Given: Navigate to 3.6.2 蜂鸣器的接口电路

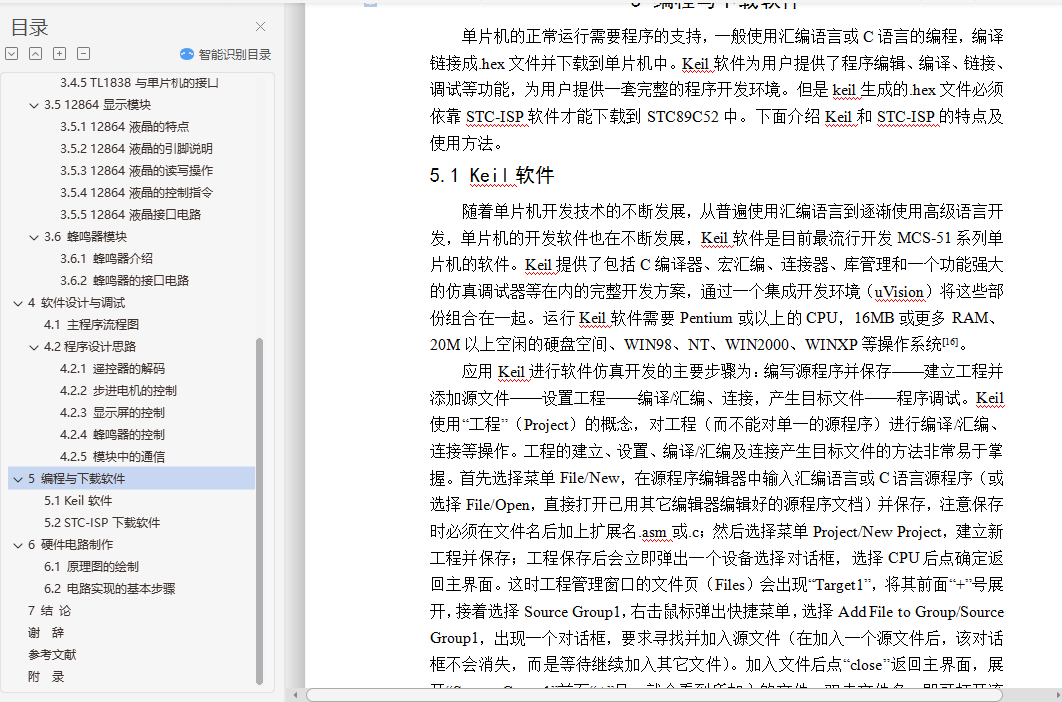Looking at the screenshot, I should [124, 281].
